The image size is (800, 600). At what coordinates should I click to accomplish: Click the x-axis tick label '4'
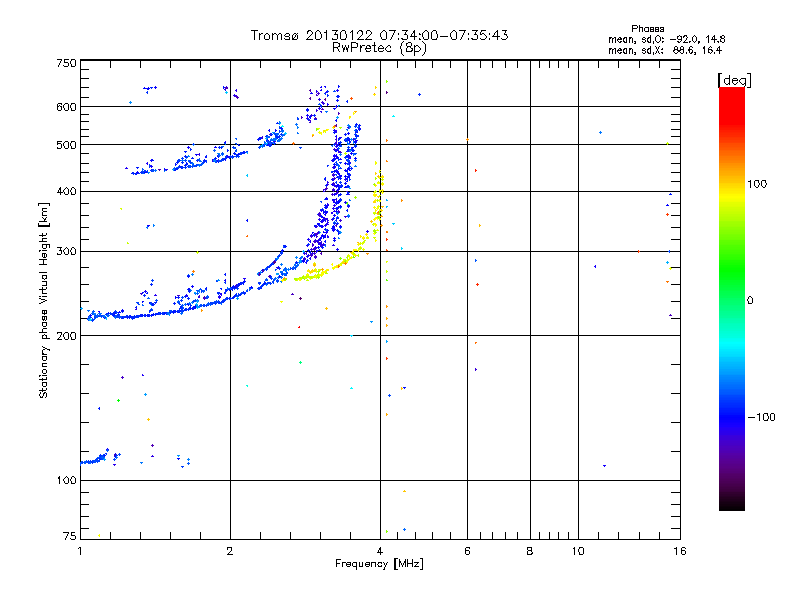(x=380, y=551)
